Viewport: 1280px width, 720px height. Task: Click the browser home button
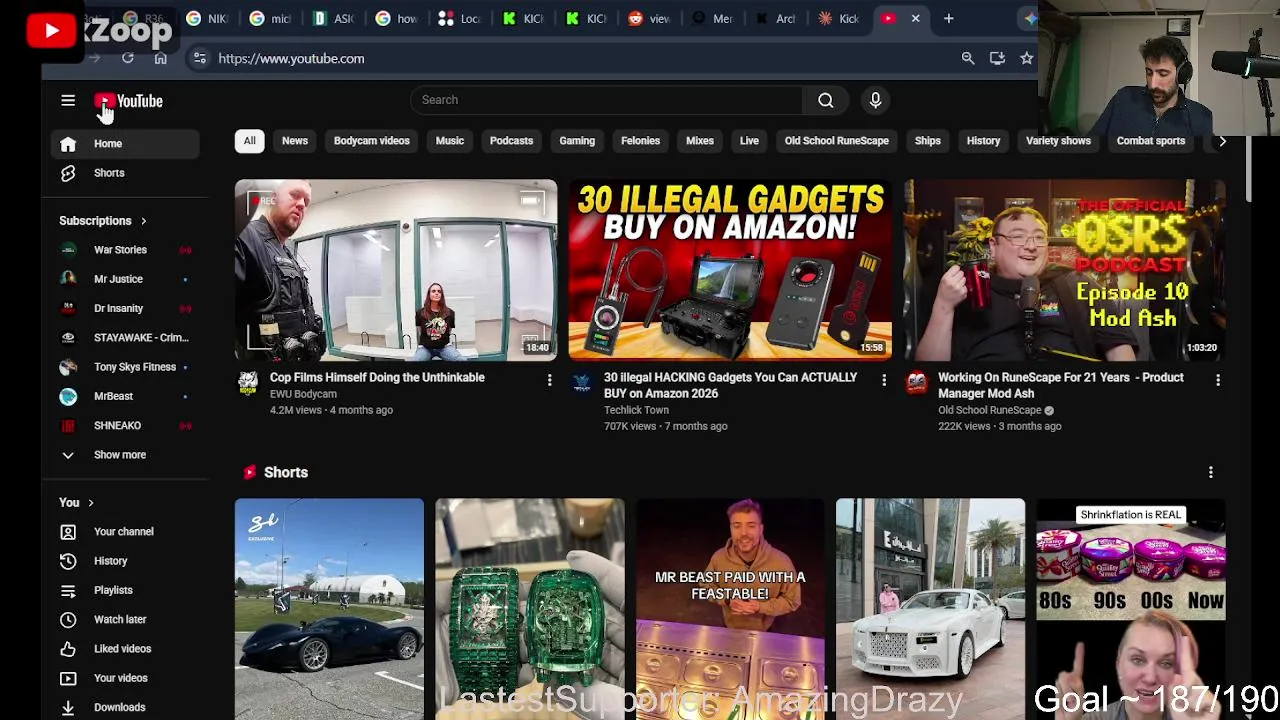click(160, 58)
